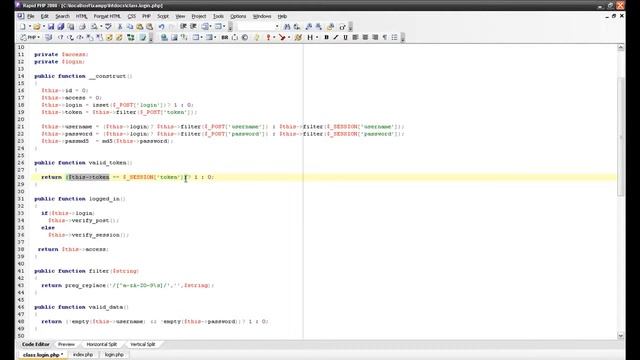Click the copyright special character icon
Viewport: 640px width, 360px height.
245,38
